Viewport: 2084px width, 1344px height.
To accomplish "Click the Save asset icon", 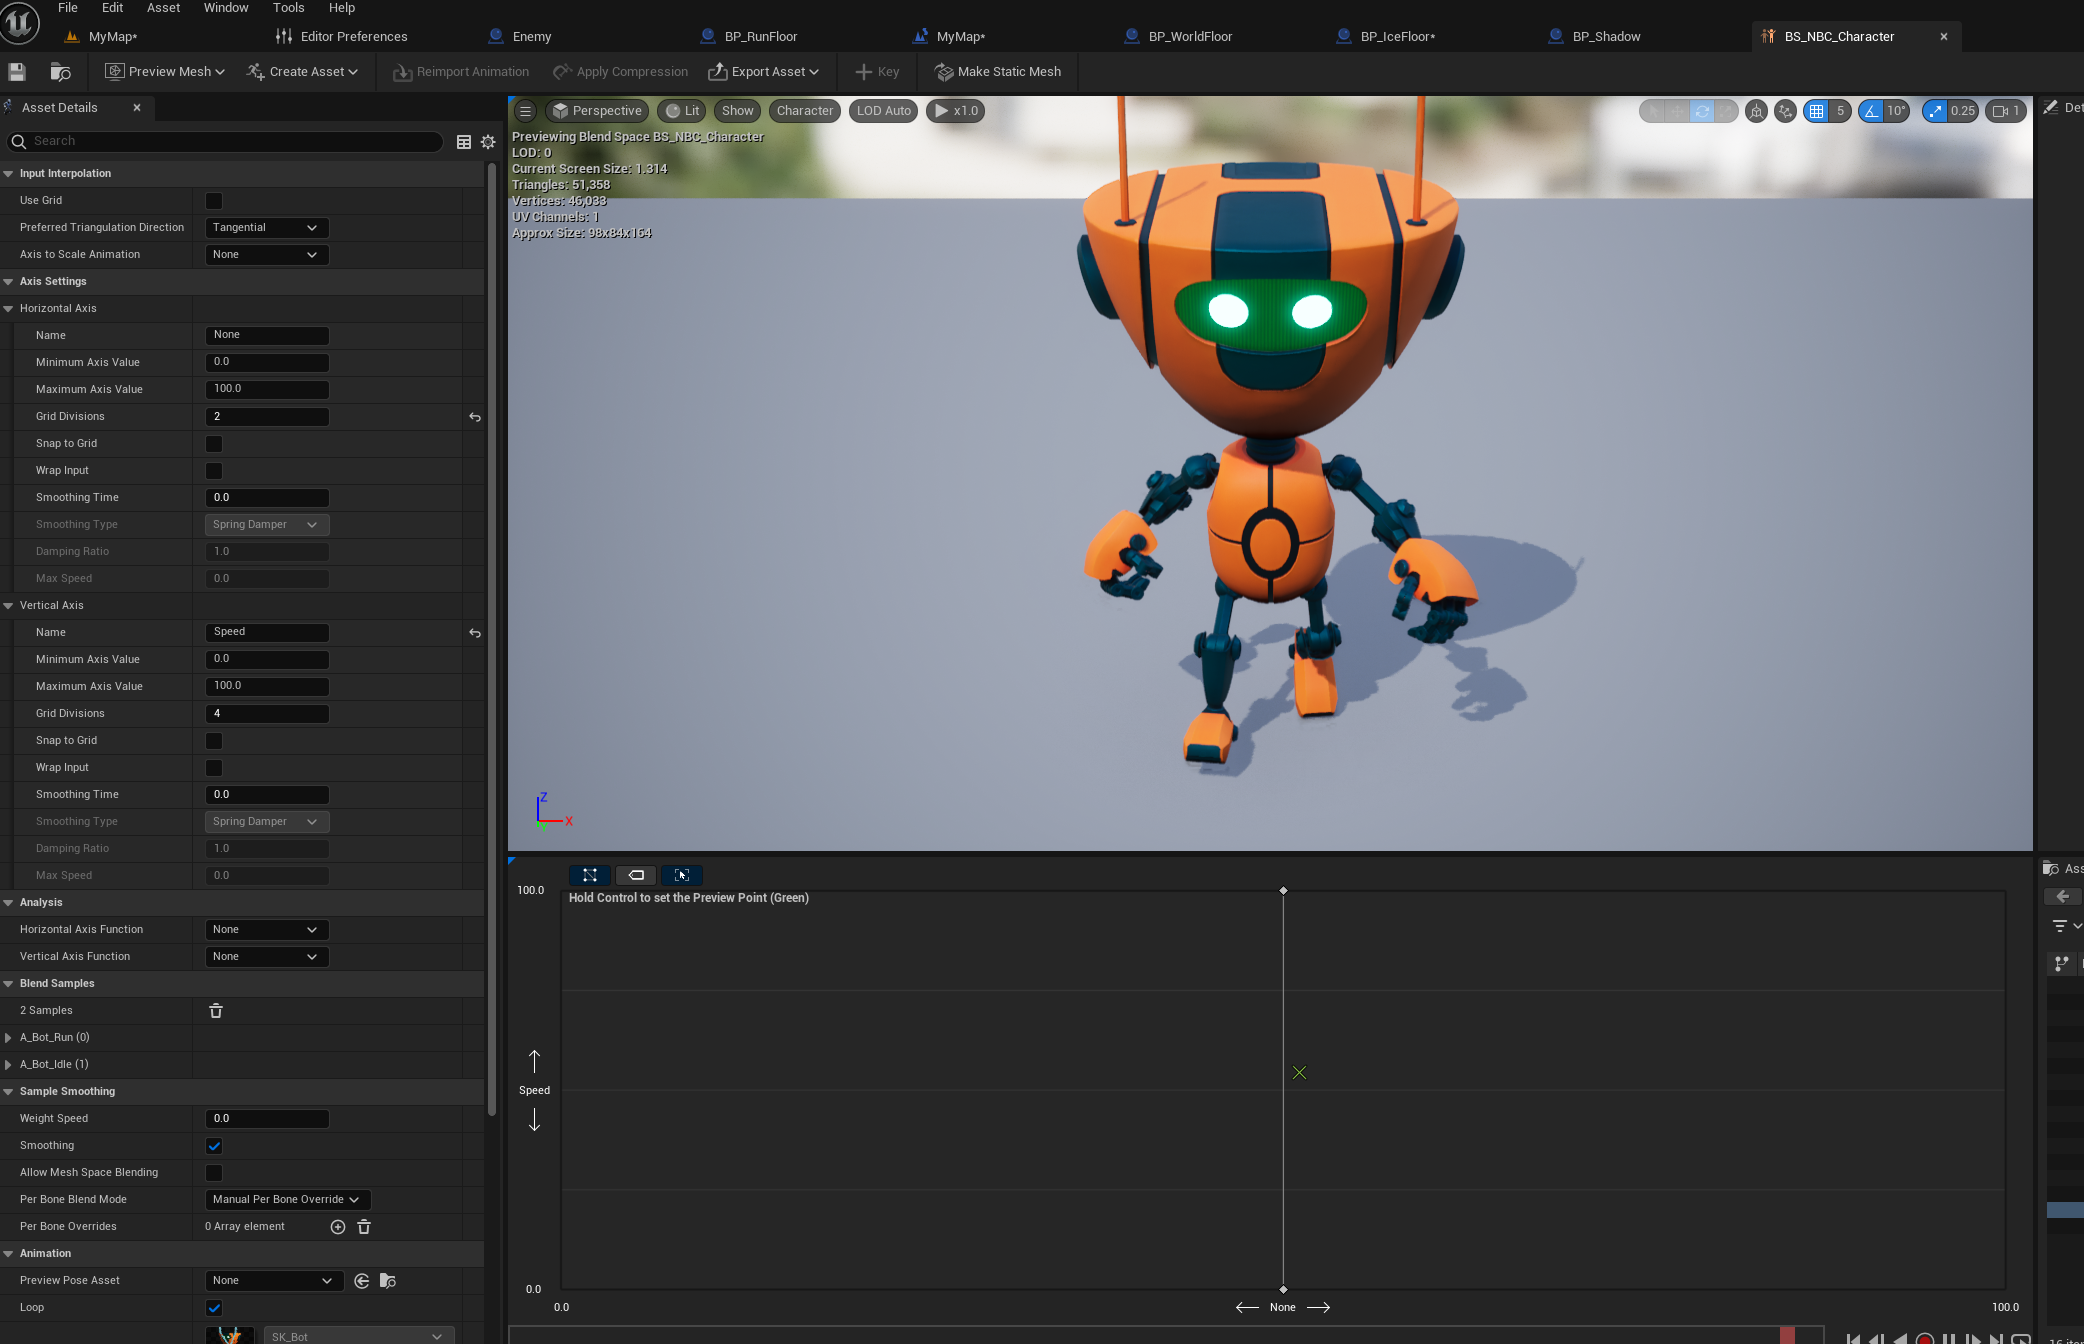I will [16, 72].
